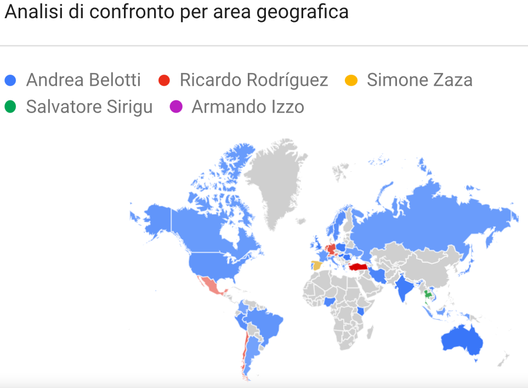Click the purple Armando Izzo legend dot
528x388 pixels.
pos(176,107)
